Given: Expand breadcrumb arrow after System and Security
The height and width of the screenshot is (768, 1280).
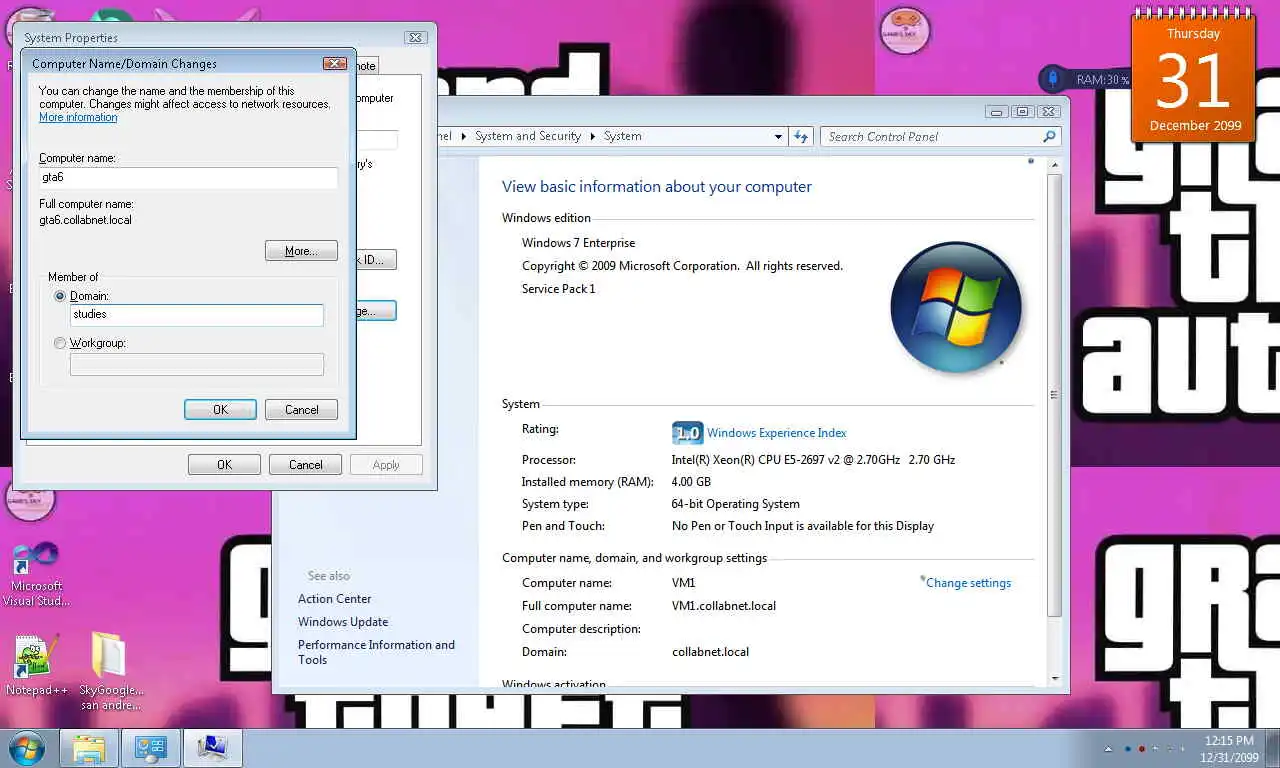Looking at the screenshot, I should pos(592,136).
